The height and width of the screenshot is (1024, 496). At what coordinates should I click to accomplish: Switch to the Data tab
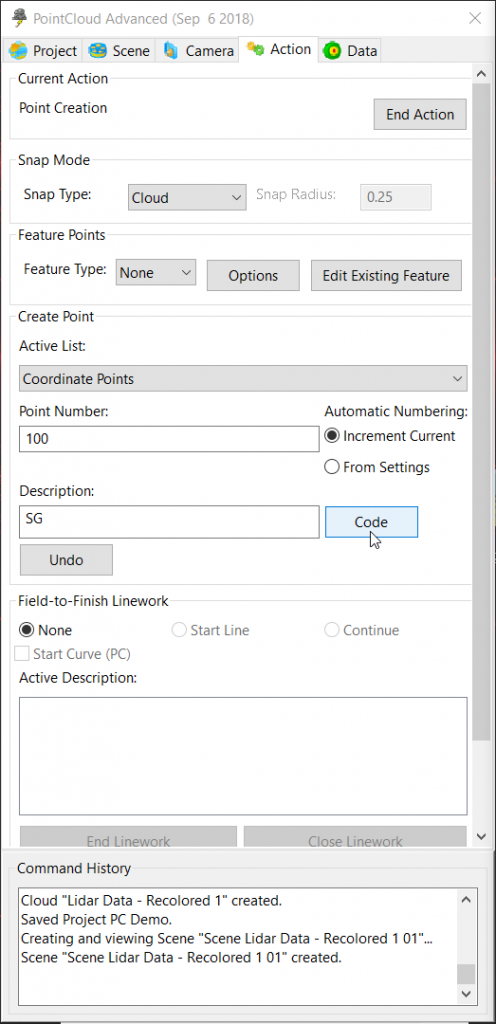click(x=350, y=50)
